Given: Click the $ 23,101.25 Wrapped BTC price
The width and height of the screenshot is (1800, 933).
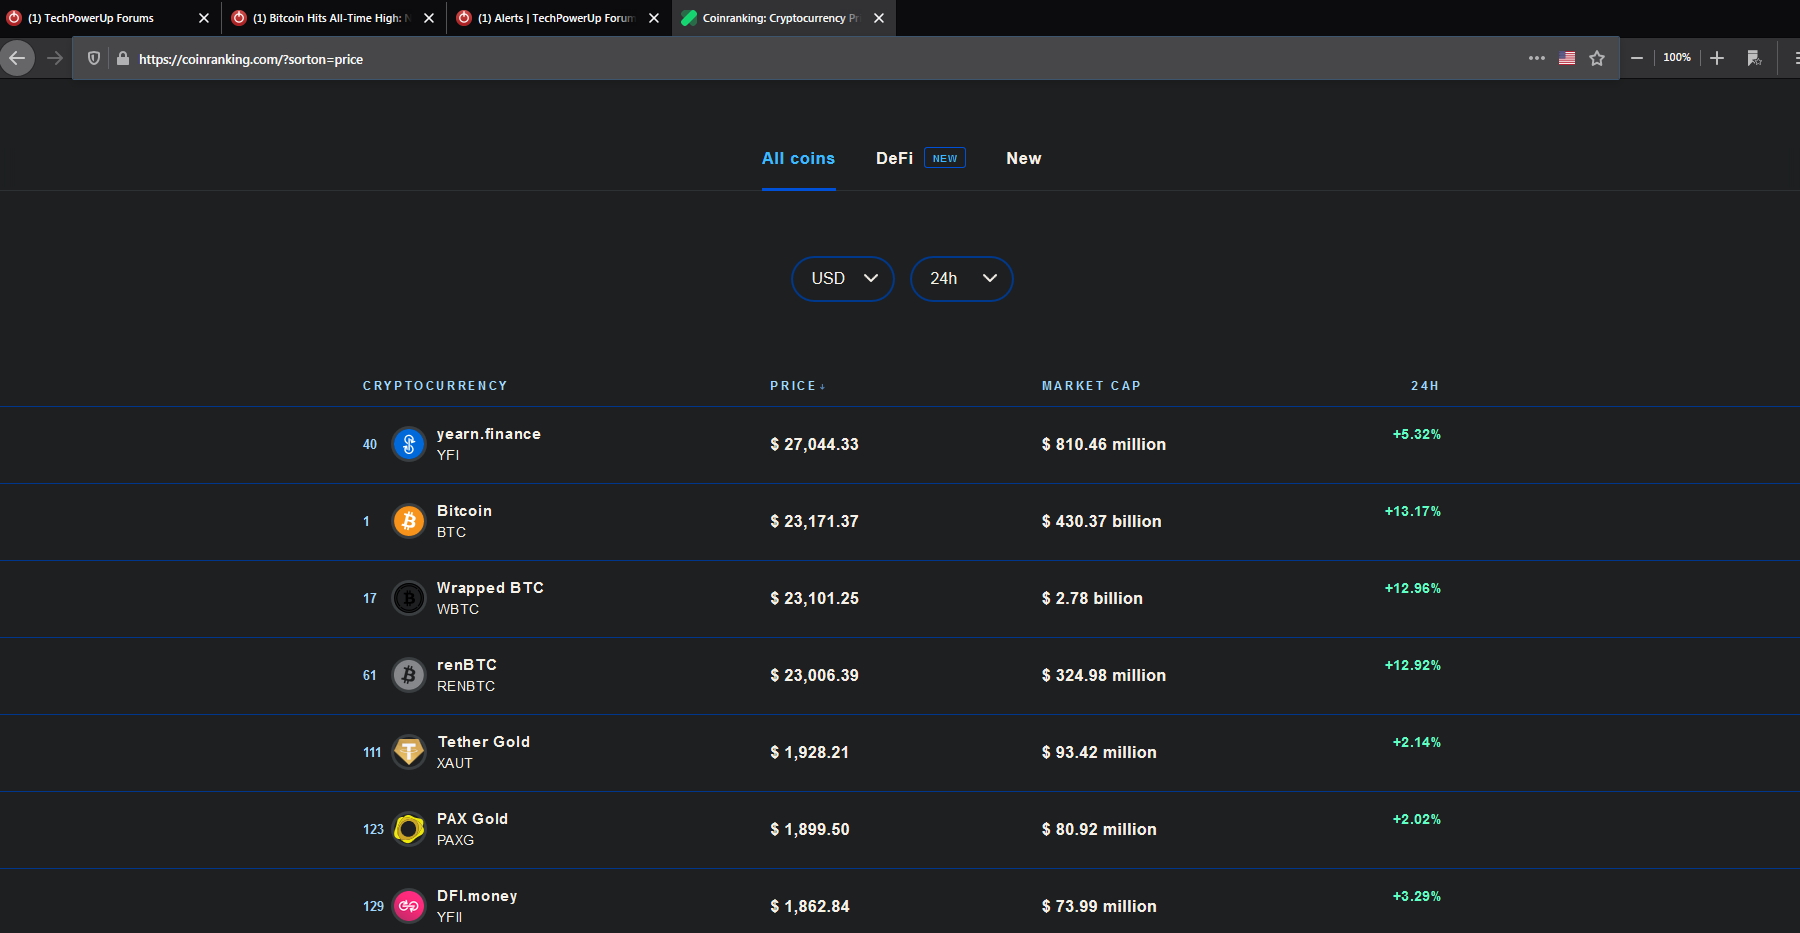Looking at the screenshot, I should (x=814, y=598).
